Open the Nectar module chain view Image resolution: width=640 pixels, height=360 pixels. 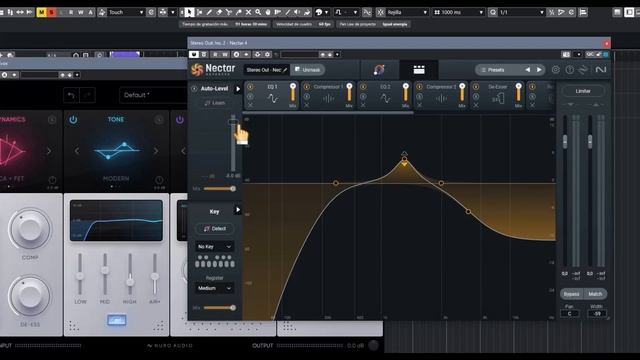point(419,70)
